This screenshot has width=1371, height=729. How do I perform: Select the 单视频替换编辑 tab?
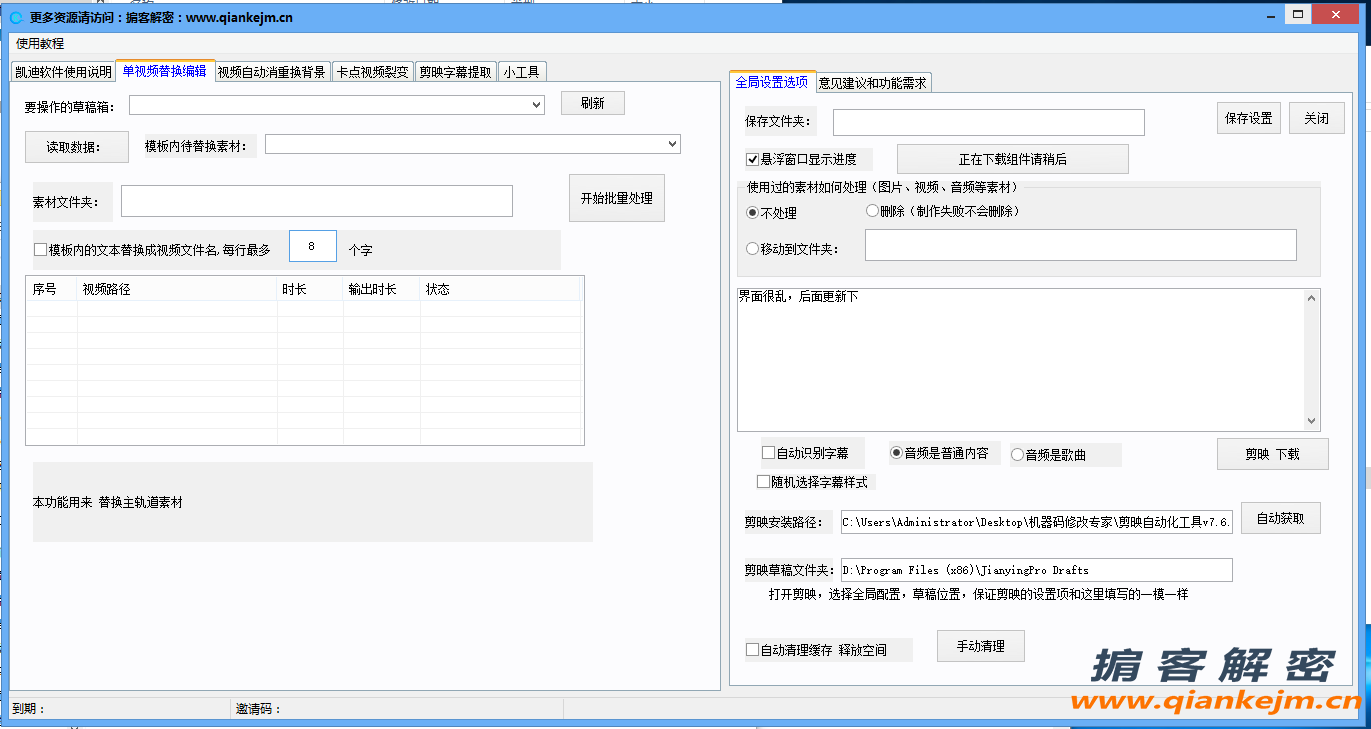(165, 71)
